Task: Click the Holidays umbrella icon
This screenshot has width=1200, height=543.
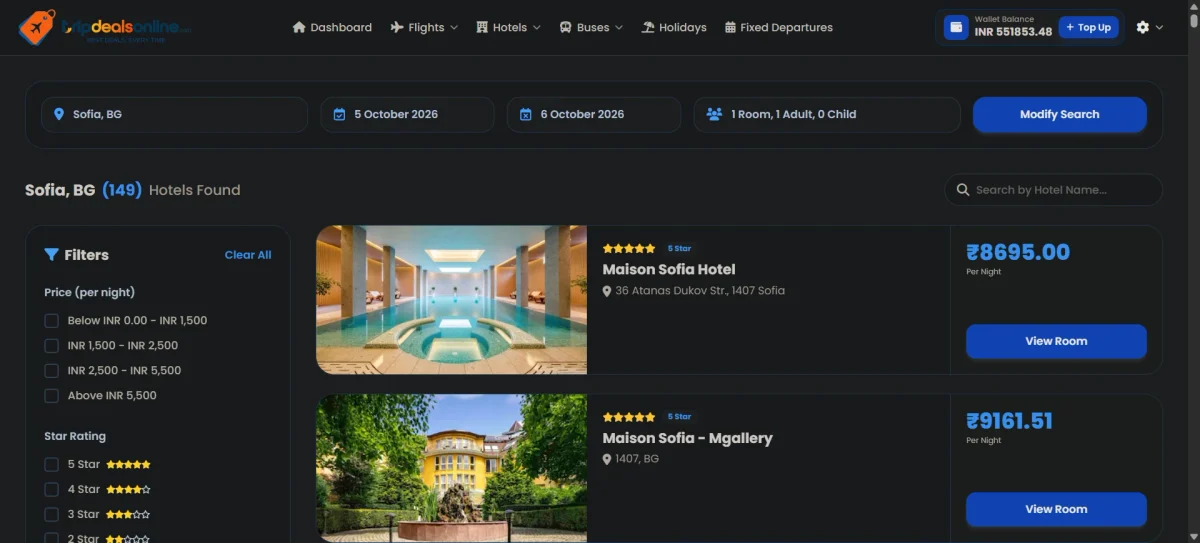Action: [x=648, y=27]
